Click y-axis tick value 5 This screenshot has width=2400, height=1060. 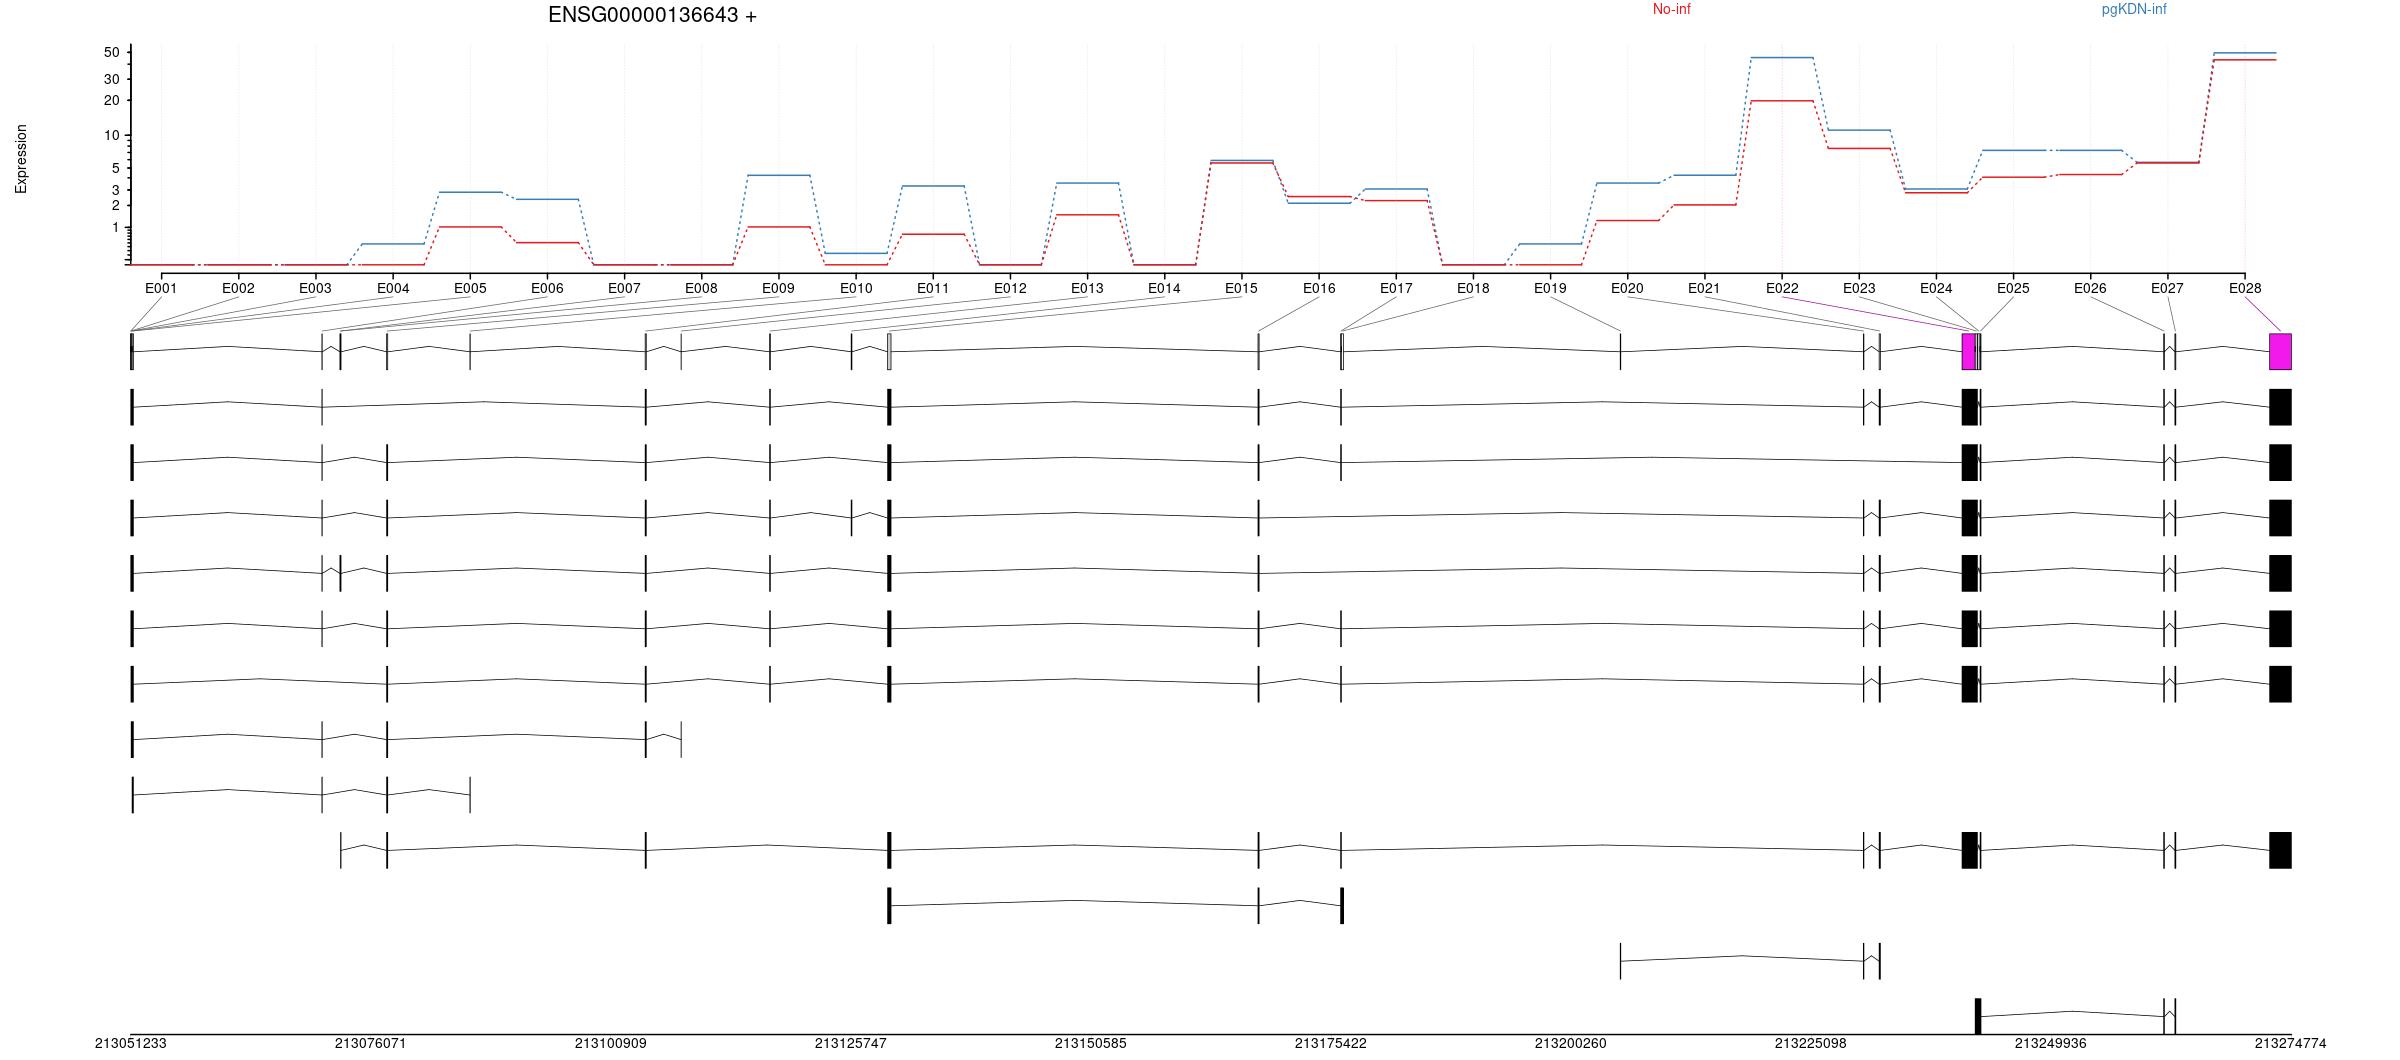pos(116,168)
